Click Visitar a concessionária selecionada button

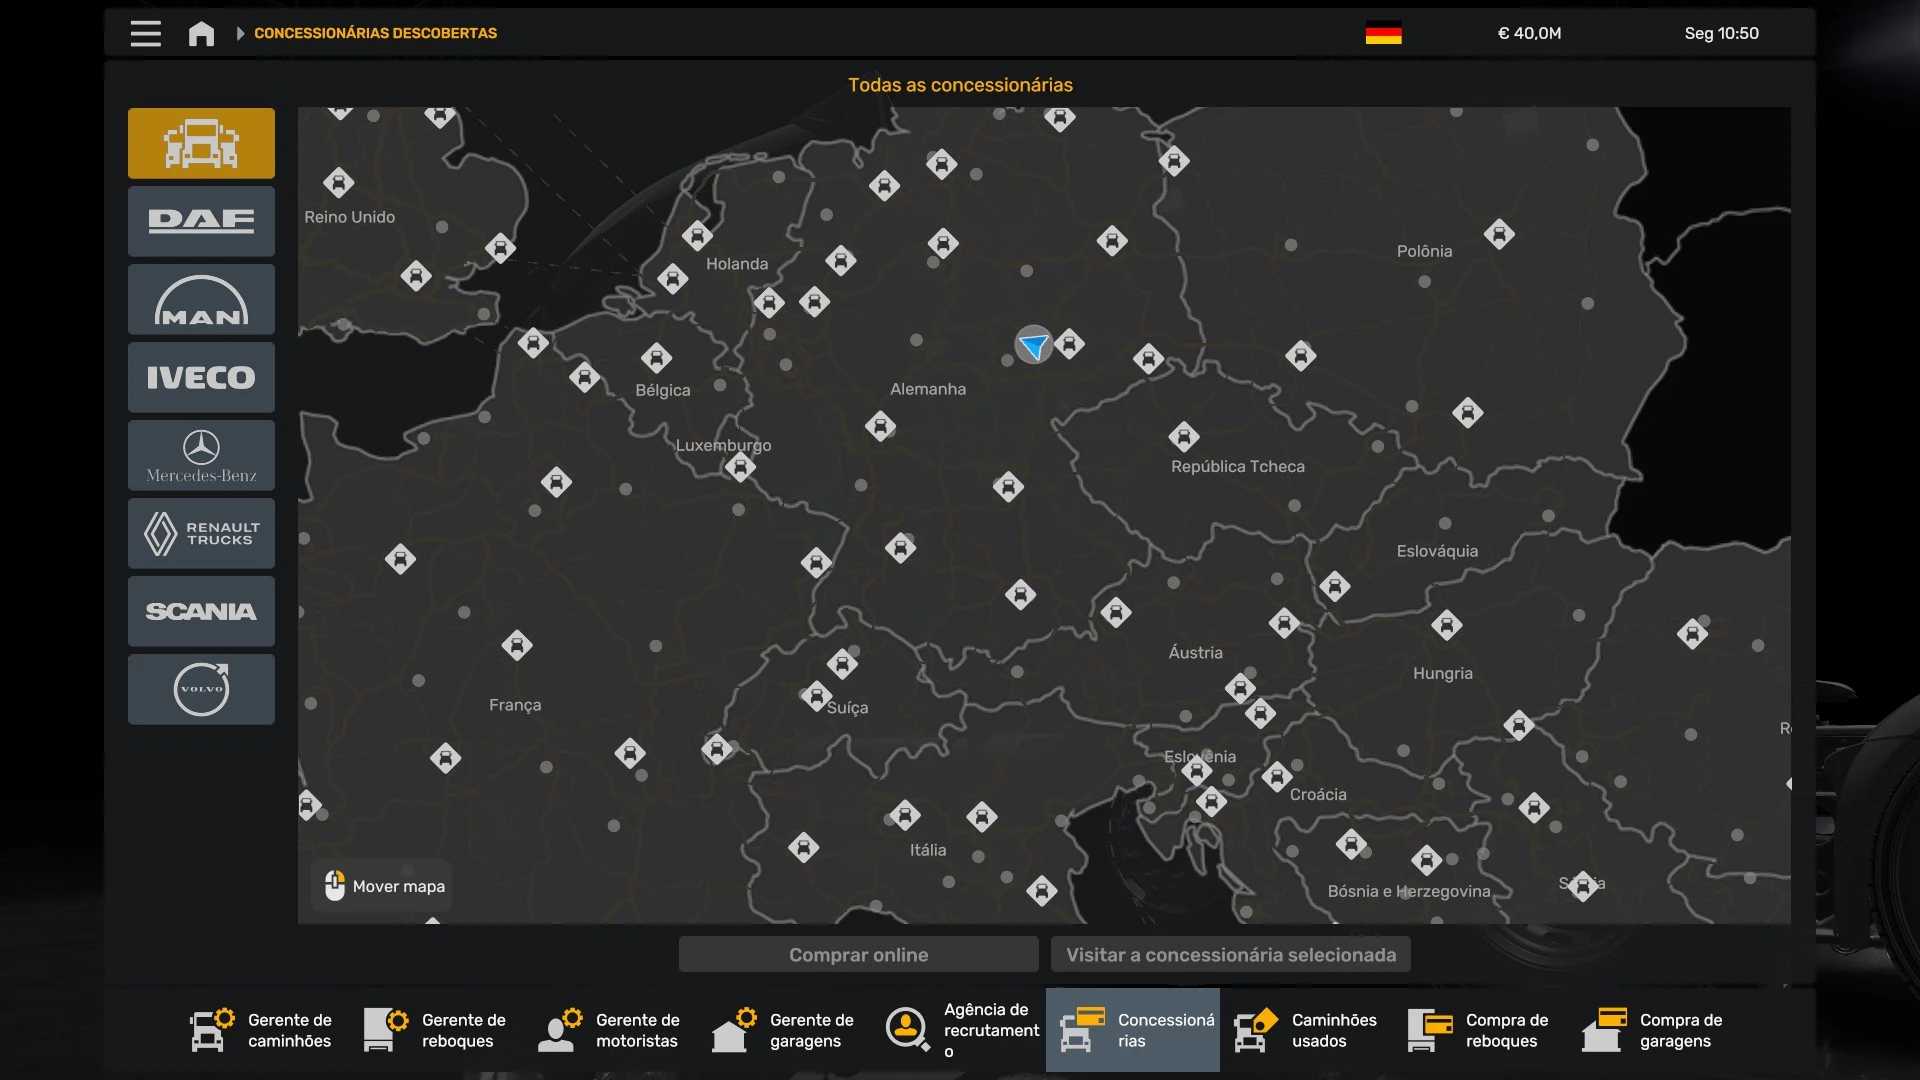(1230, 955)
